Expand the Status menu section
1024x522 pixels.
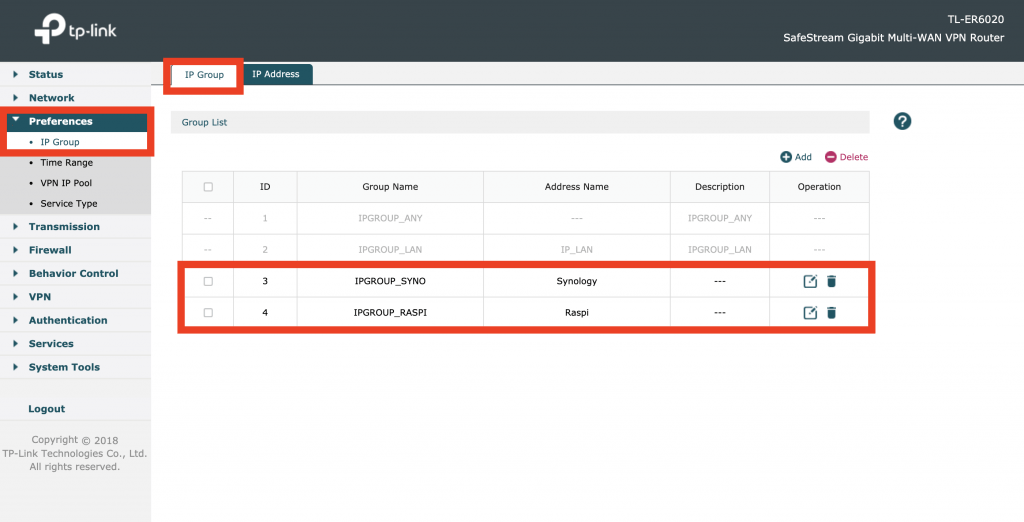[x=45, y=75]
